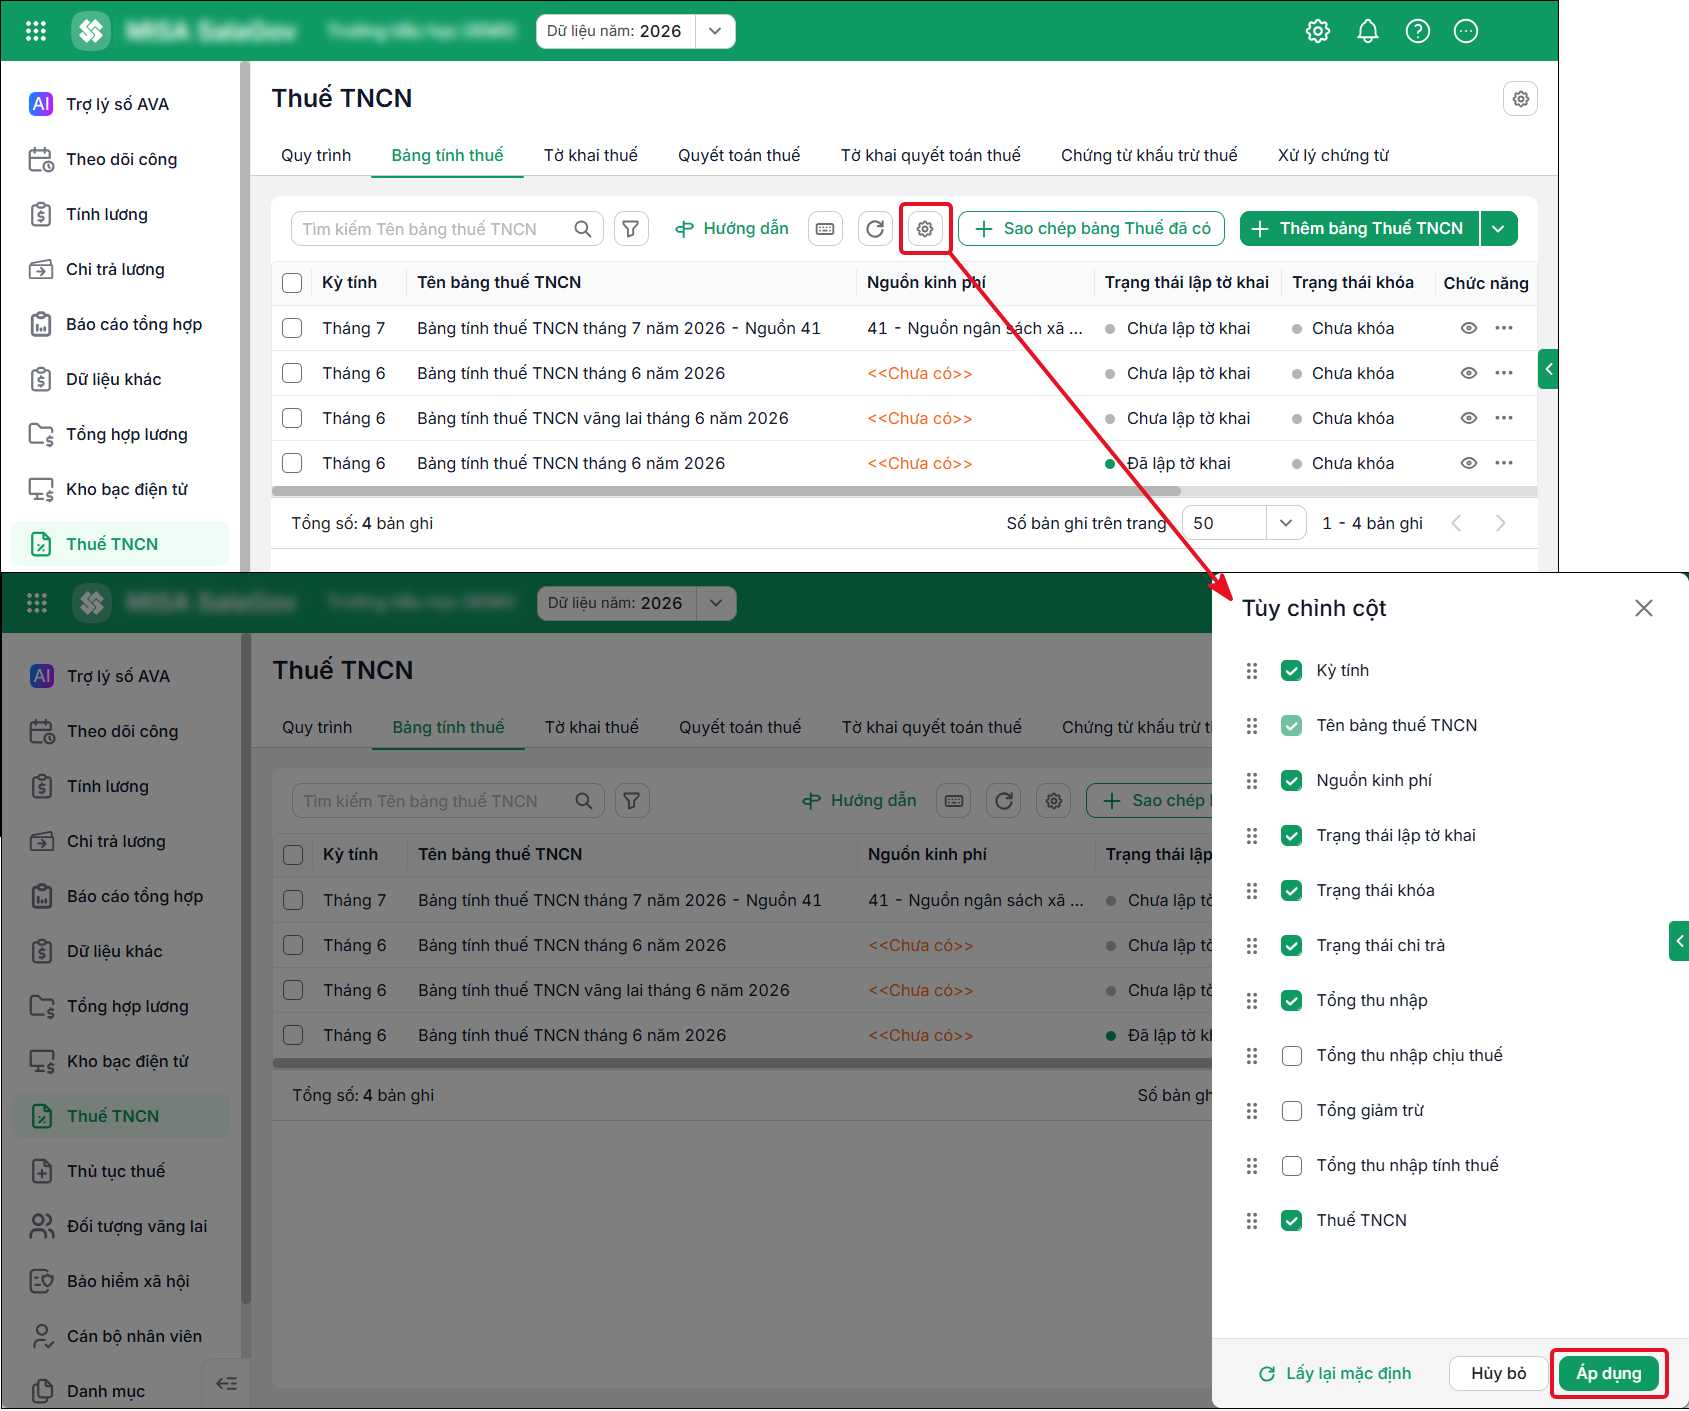Uncheck the Nguồn kinh phí column option

click(1292, 781)
